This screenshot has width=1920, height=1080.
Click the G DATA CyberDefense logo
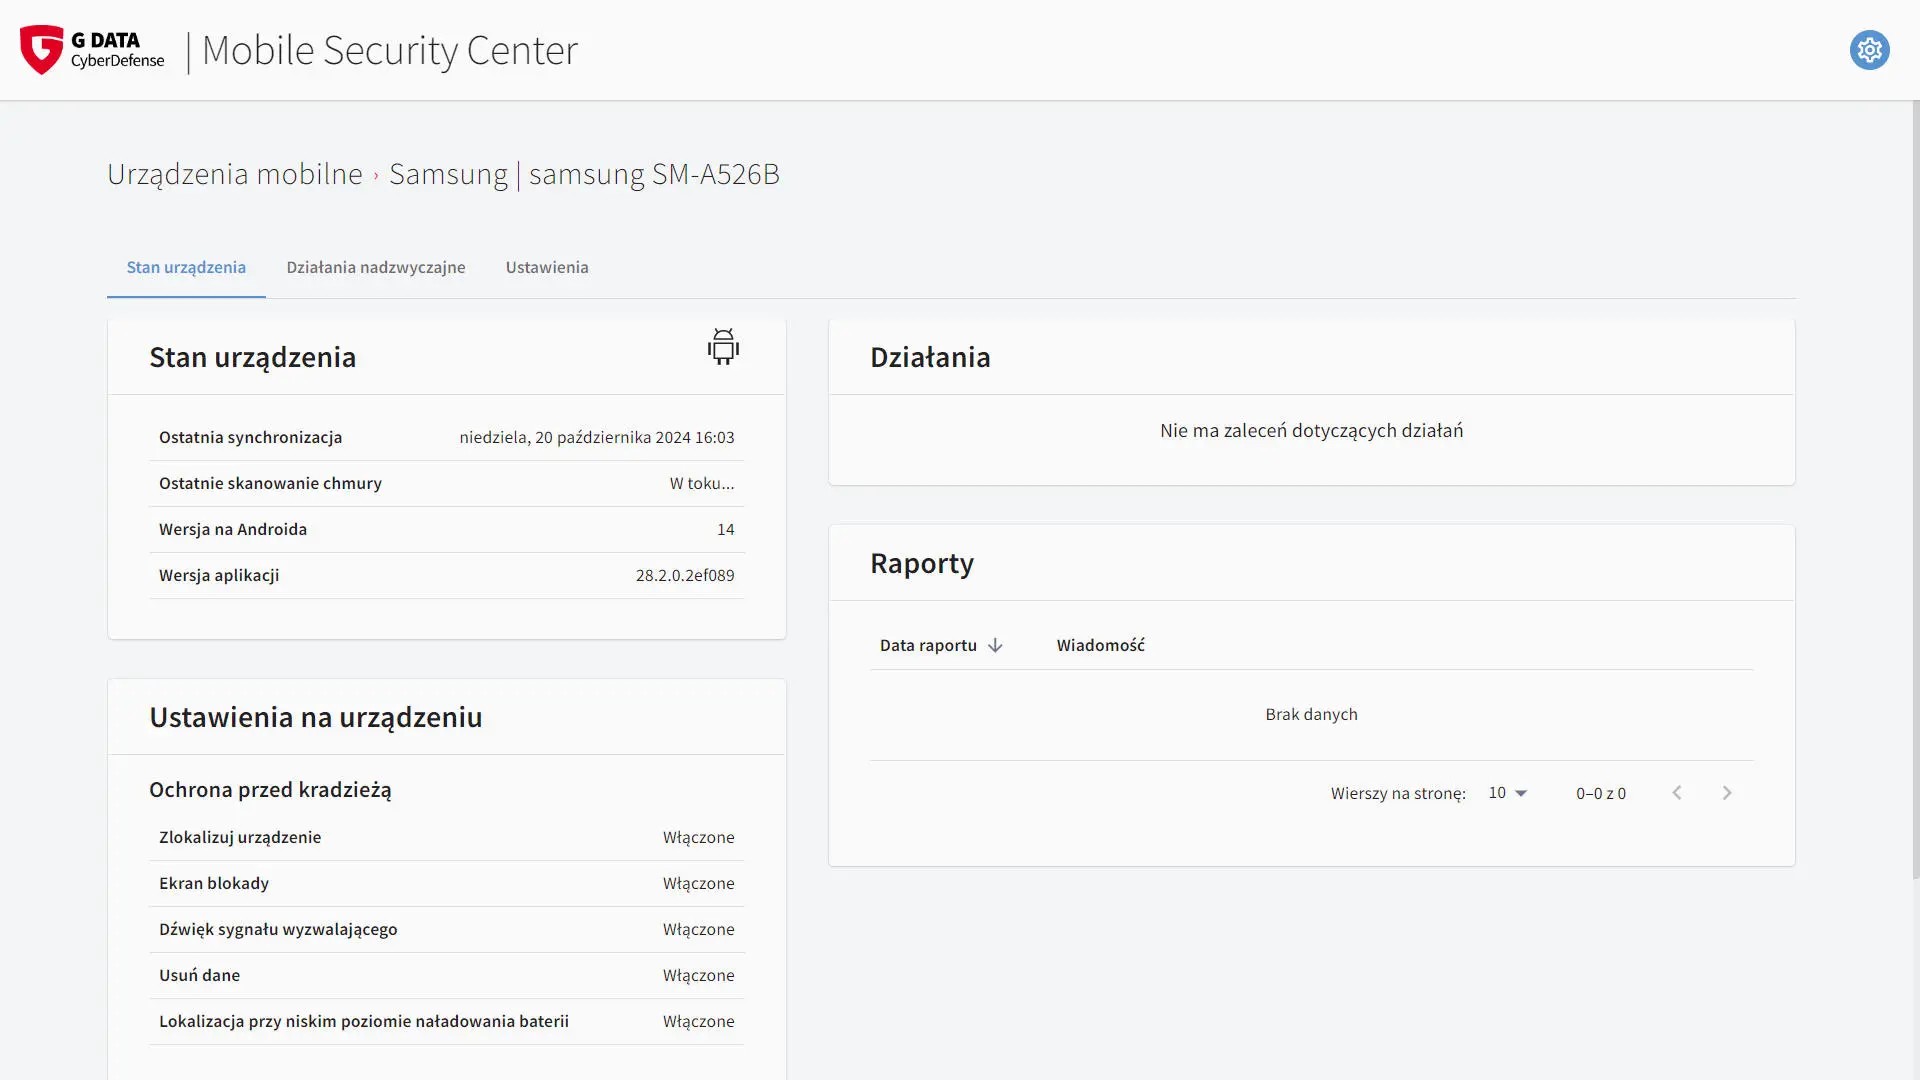tap(92, 50)
